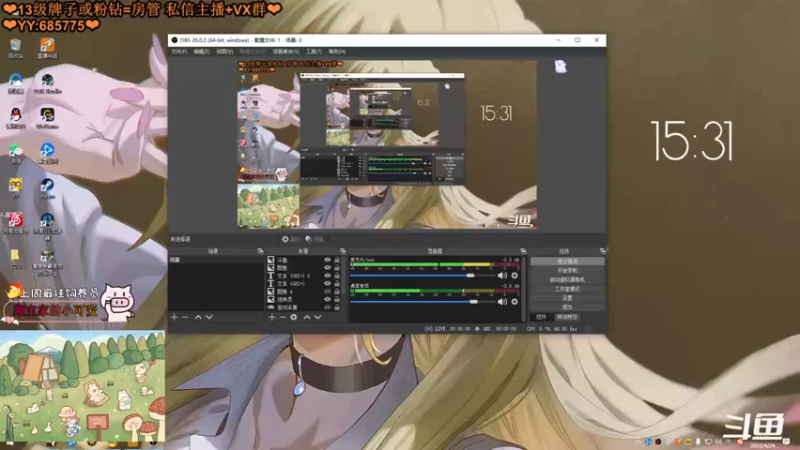Open Recycle Bin on desktop
Viewport: 800px width, 450px height.
(x=16, y=48)
